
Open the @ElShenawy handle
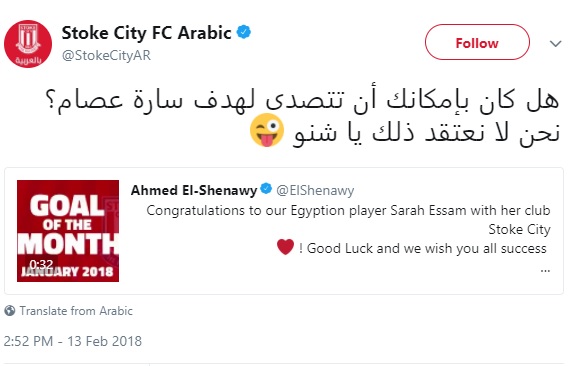(x=315, y=190)
